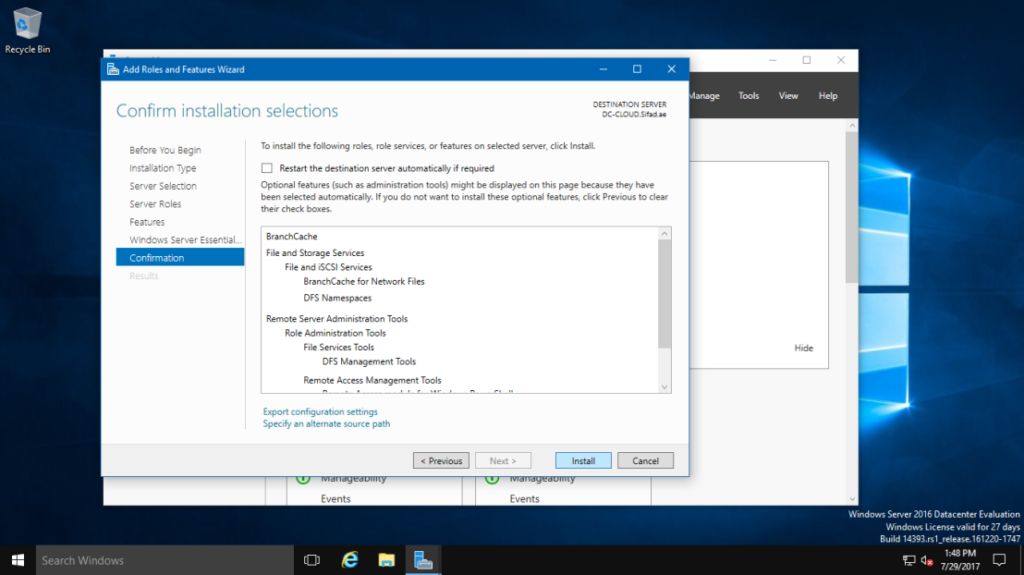Select DFS Namespaces entry
This screenshot has height=575, width=1024.
[337, 298]
